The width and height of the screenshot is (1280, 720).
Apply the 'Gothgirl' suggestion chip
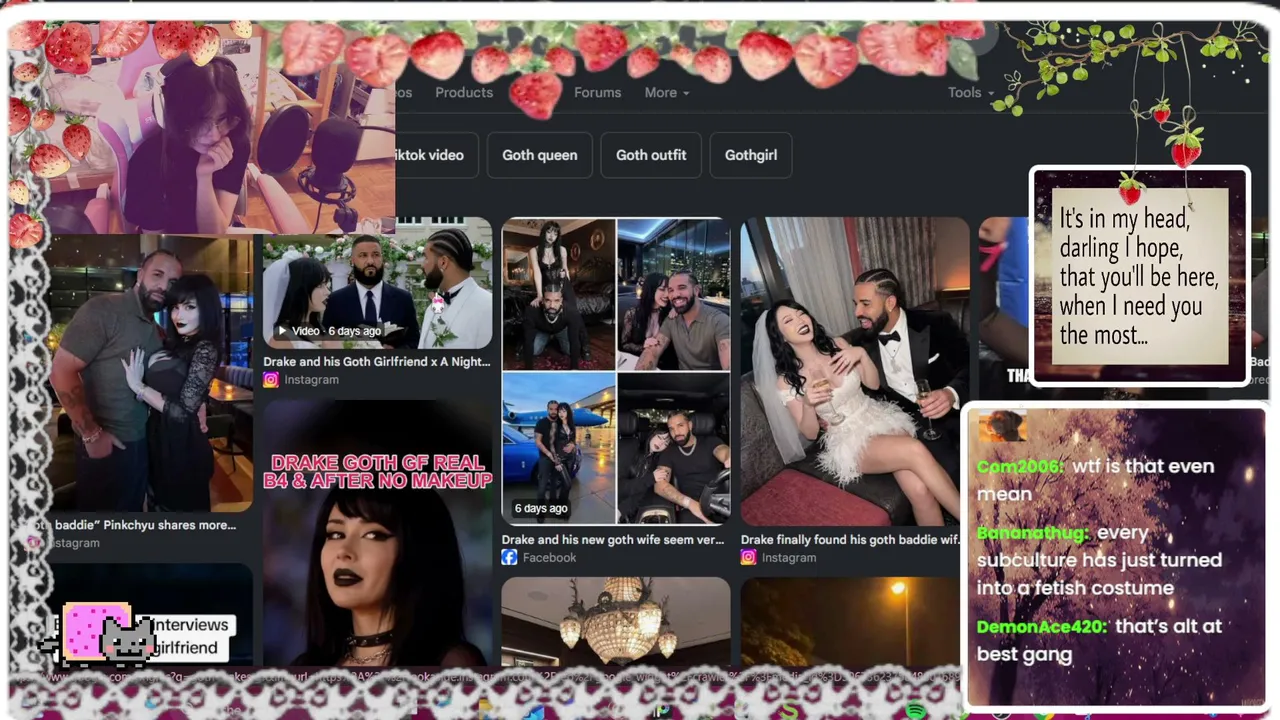pos(751,155)
